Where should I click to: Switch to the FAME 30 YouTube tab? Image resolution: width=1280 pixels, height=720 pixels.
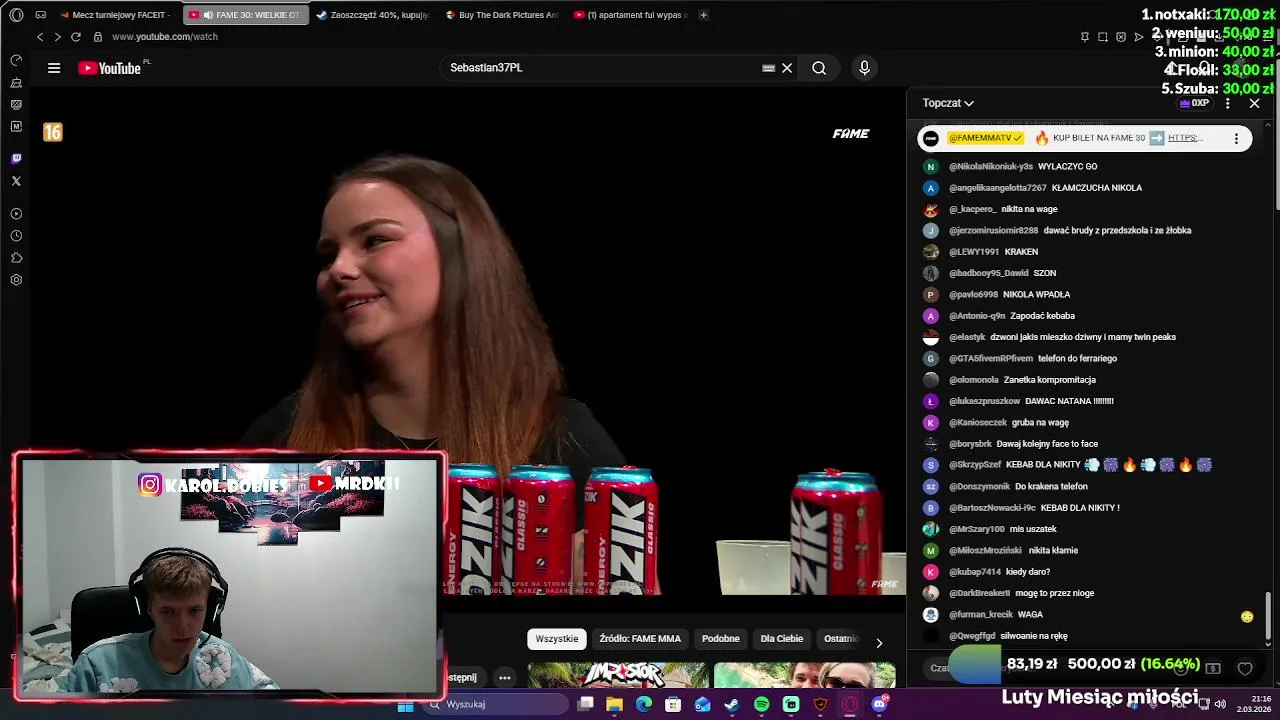246,15
